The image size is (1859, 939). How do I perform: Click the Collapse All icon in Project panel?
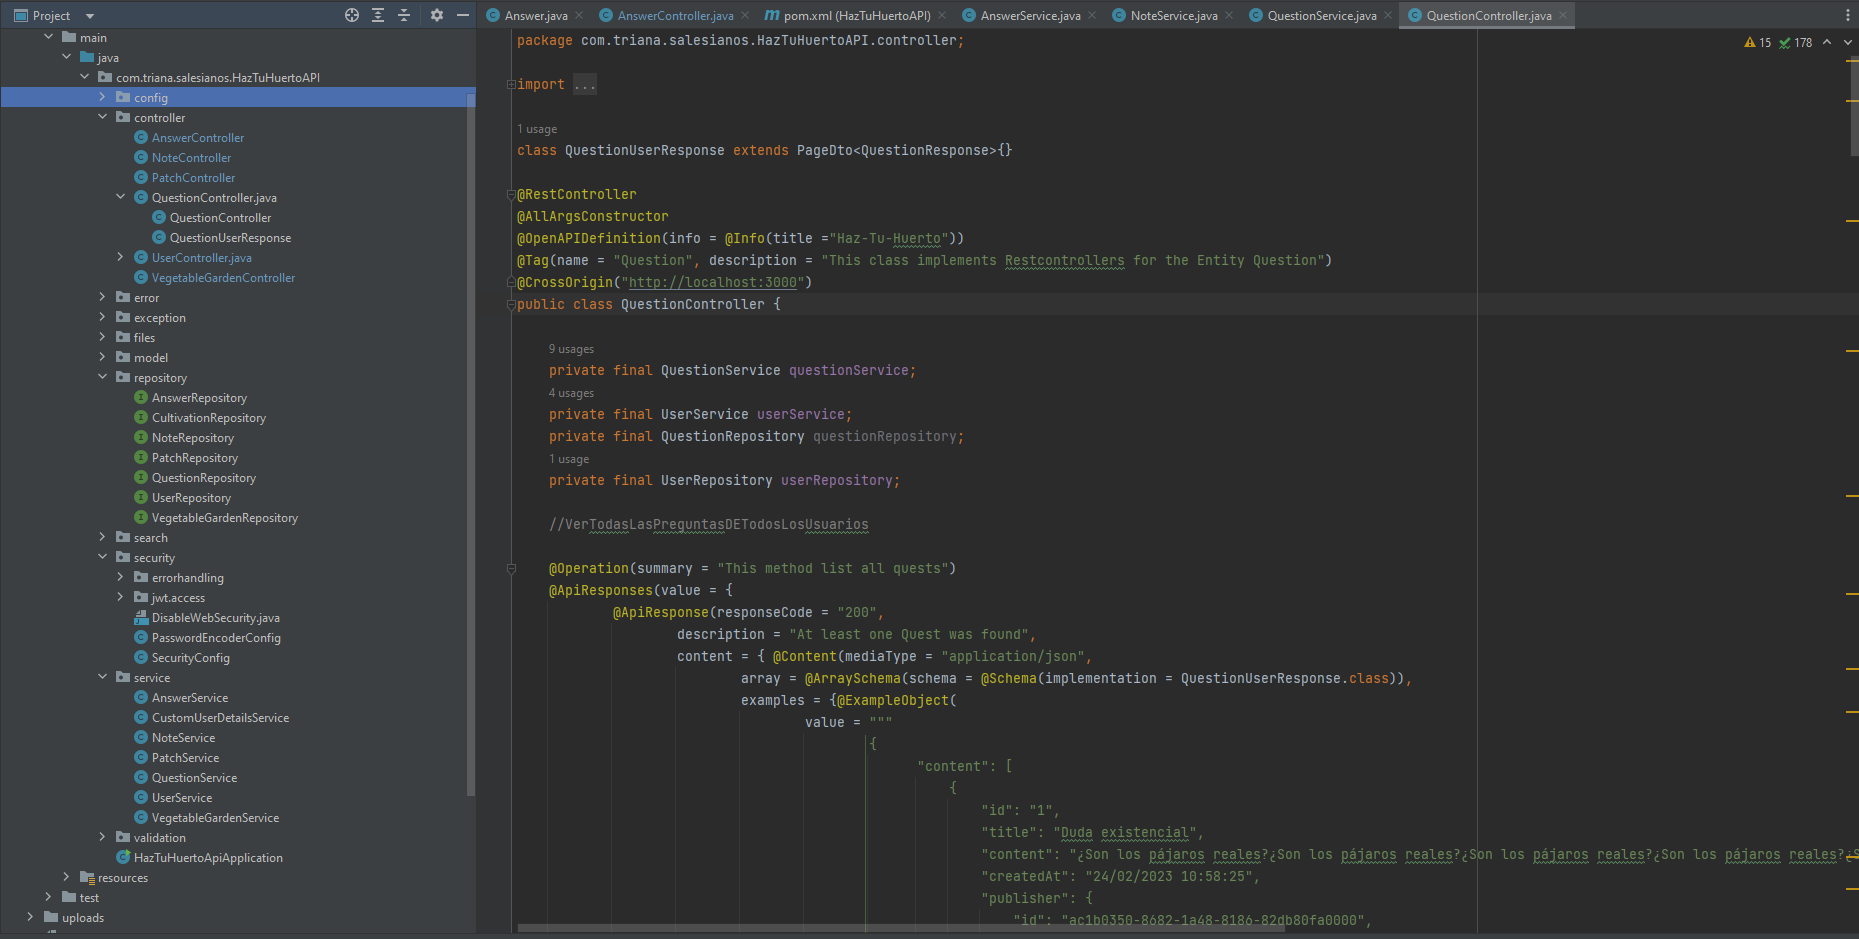coord(404,15)
